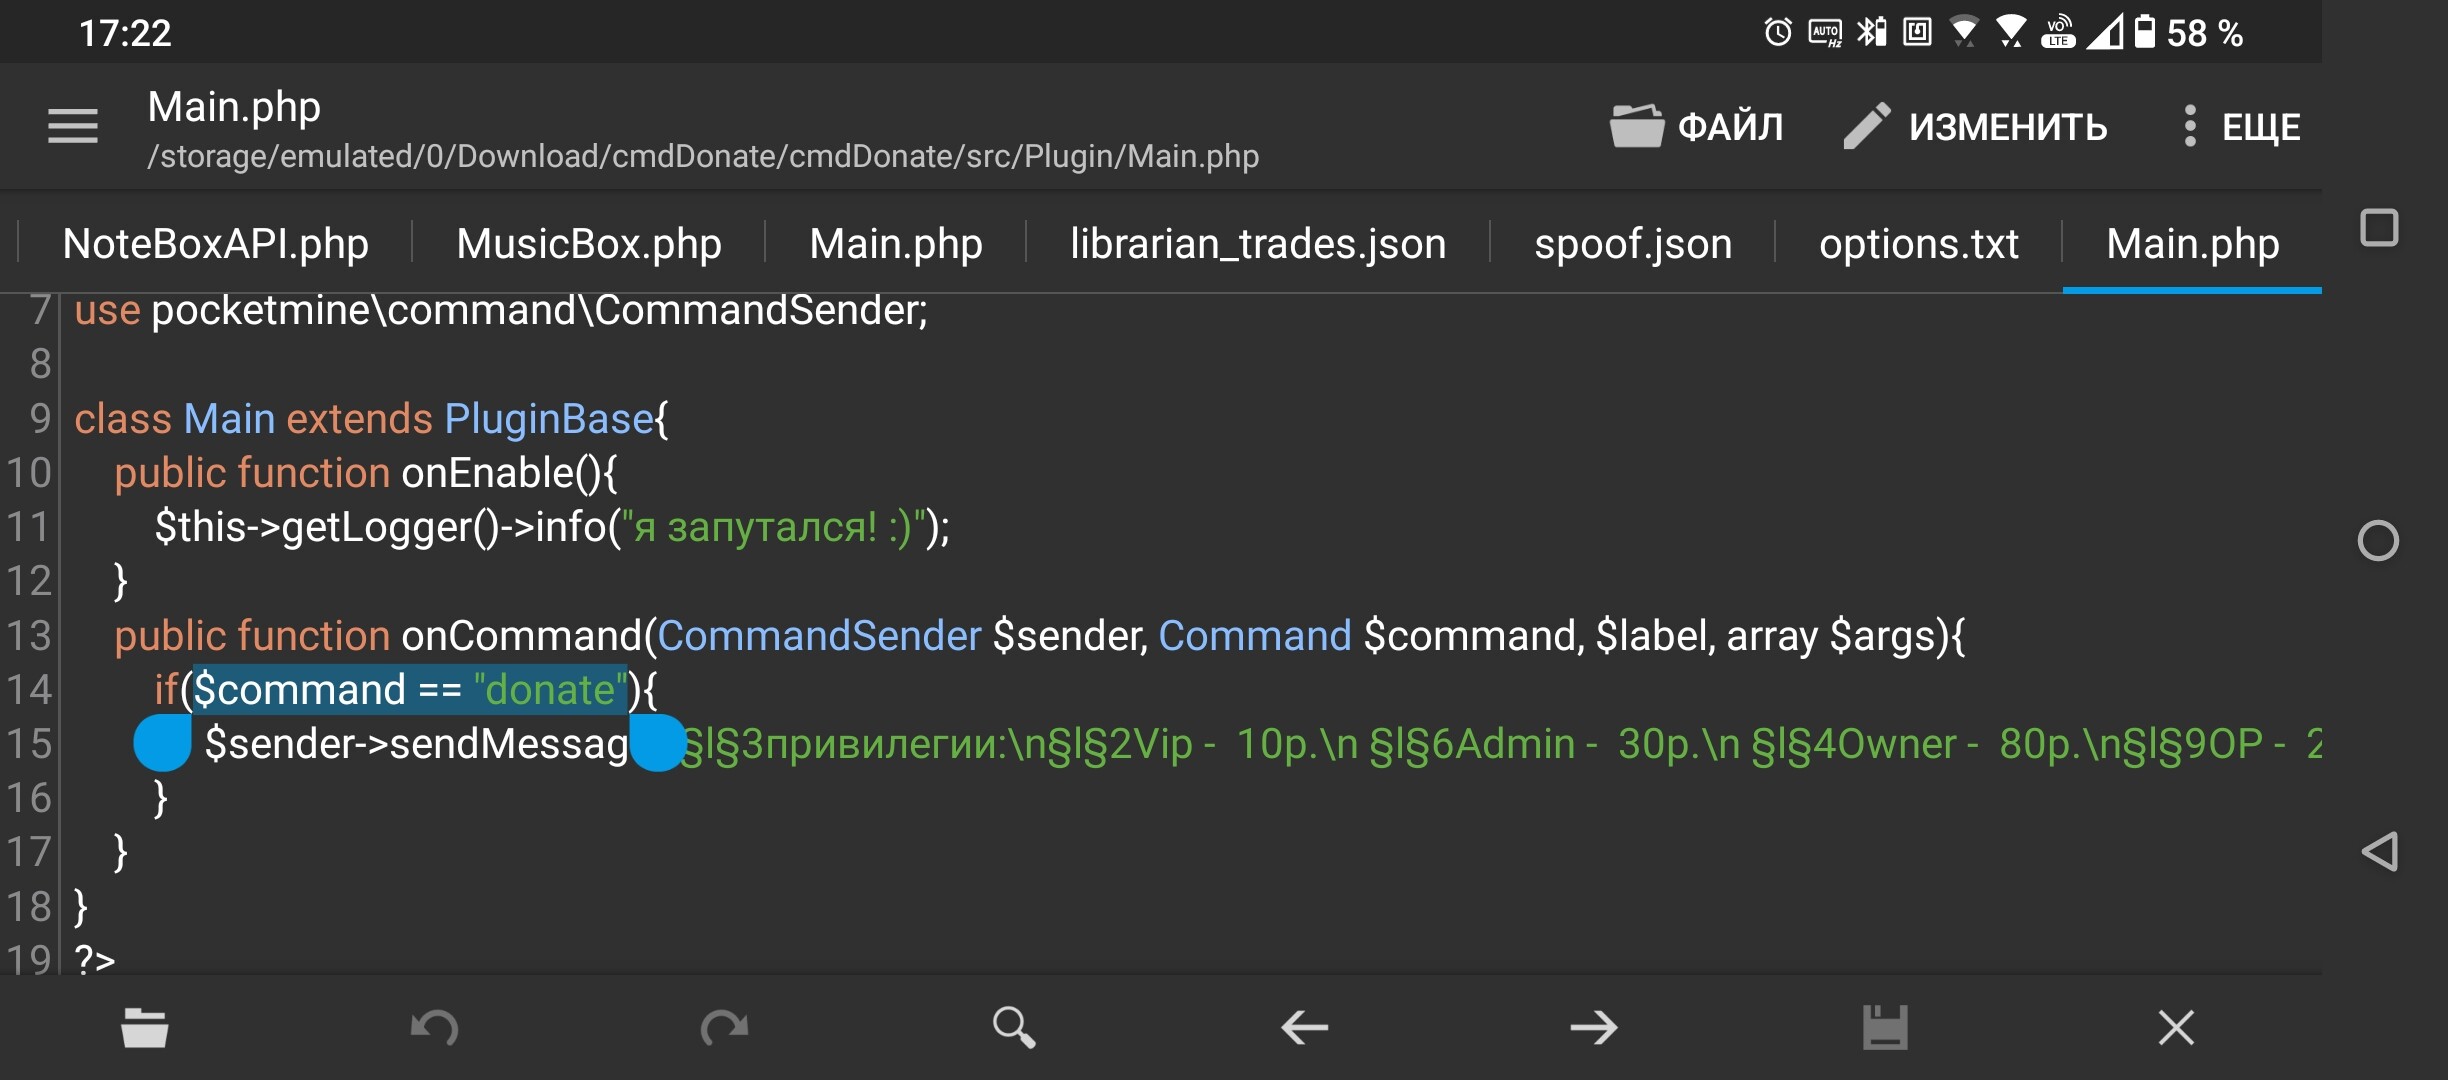This screenshot has width=2448, height=1080.
Task: Move cursor right with the right arrow
Action: click(1593, 1027)
